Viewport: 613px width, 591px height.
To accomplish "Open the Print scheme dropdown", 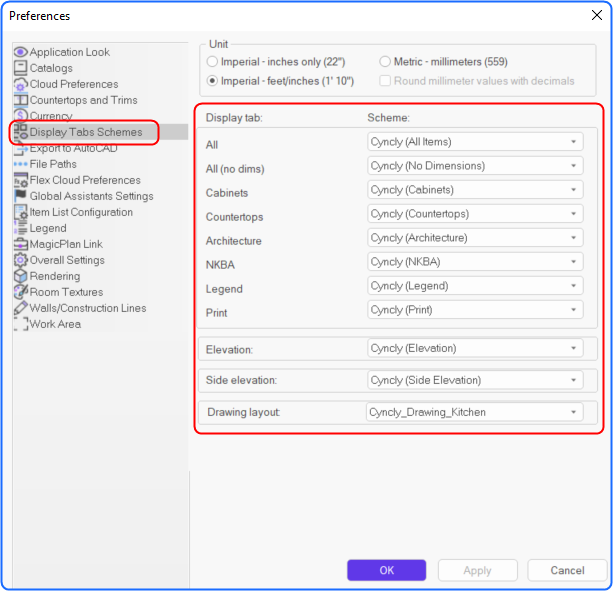I will point(475,310).
